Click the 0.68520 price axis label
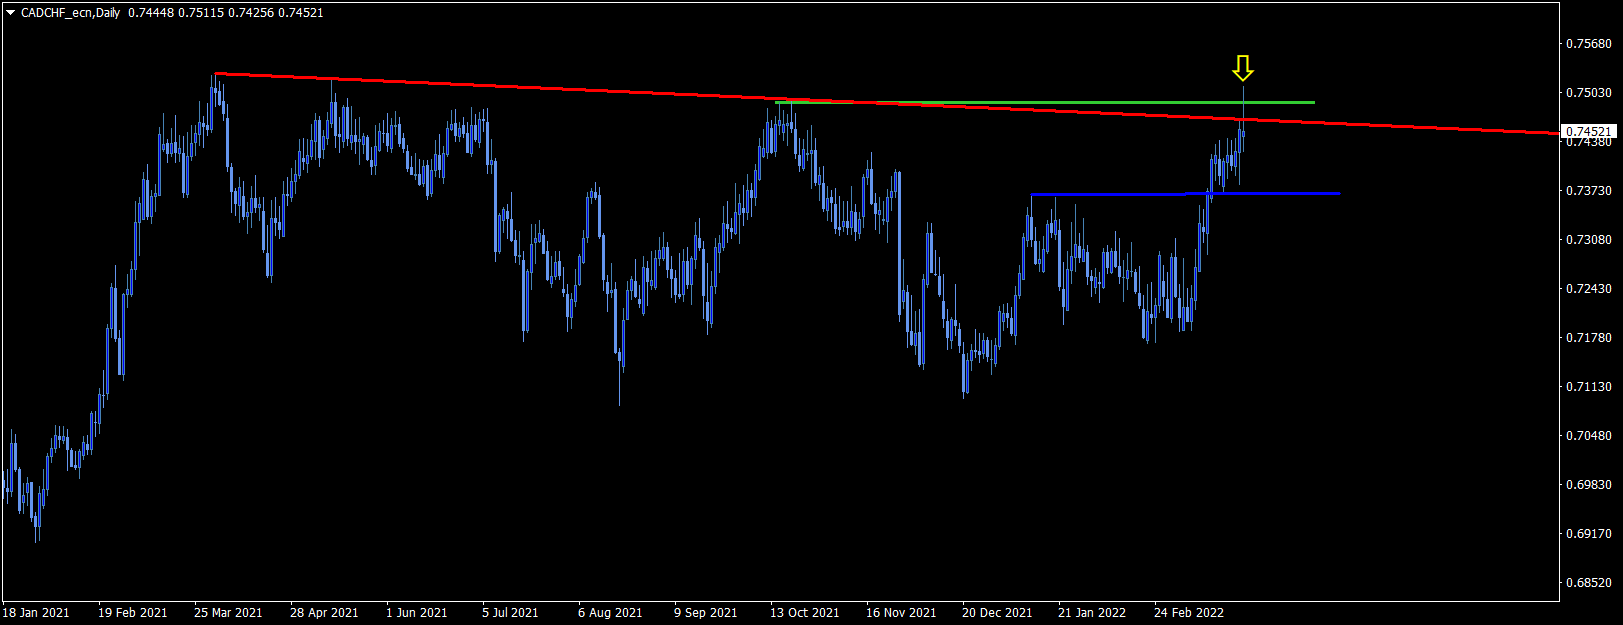The image size is (1623, 625). pyautogui.click(x=1589, y=583)
